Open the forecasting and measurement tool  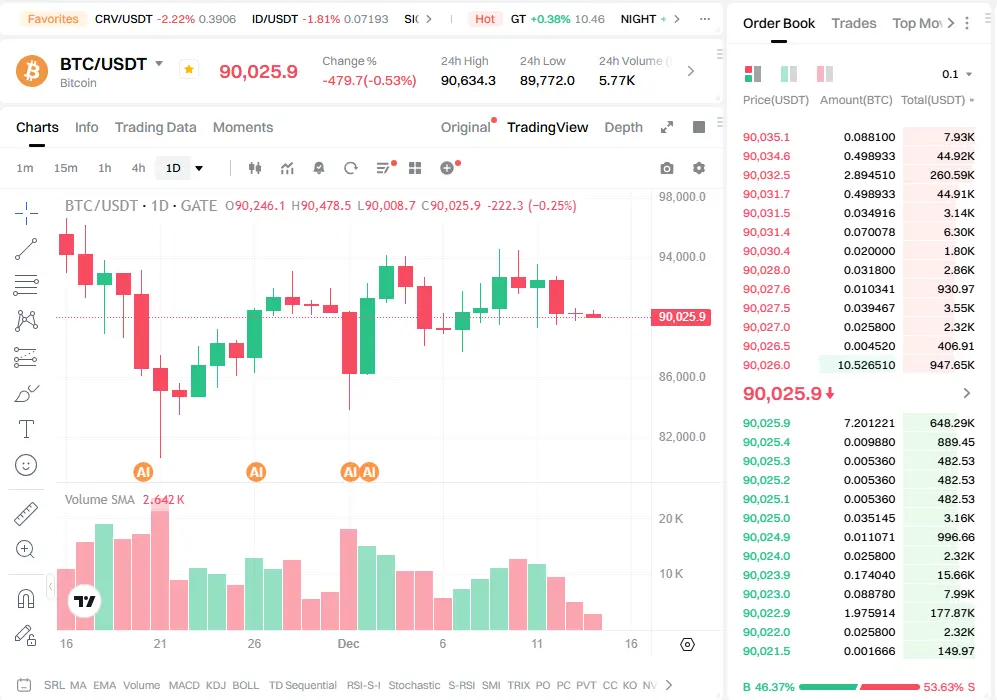point(26,357)
